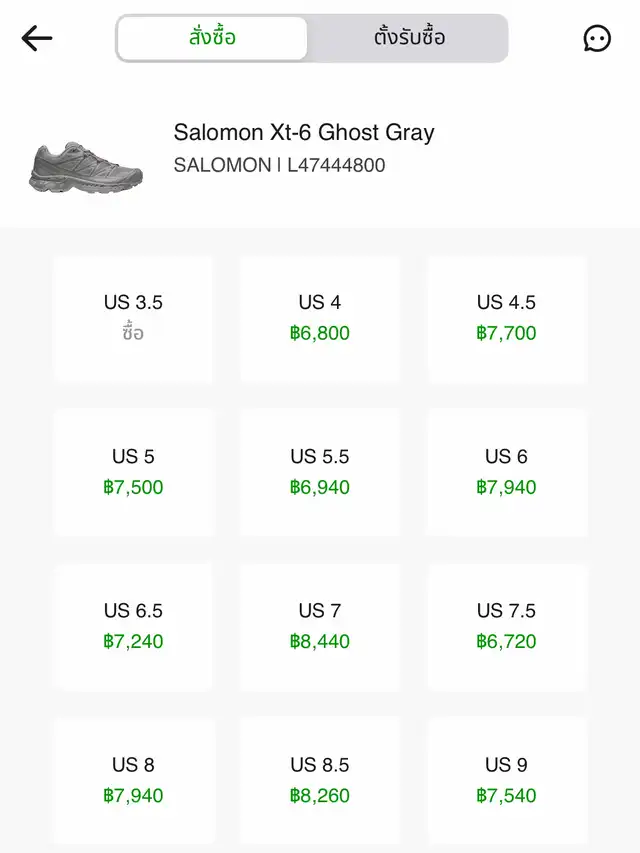Select size US 3.5
Viewport: 640px width, 853px height.
133,318
